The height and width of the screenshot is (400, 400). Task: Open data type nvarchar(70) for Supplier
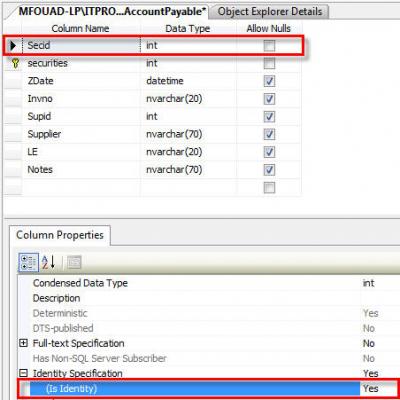(189, 134)
